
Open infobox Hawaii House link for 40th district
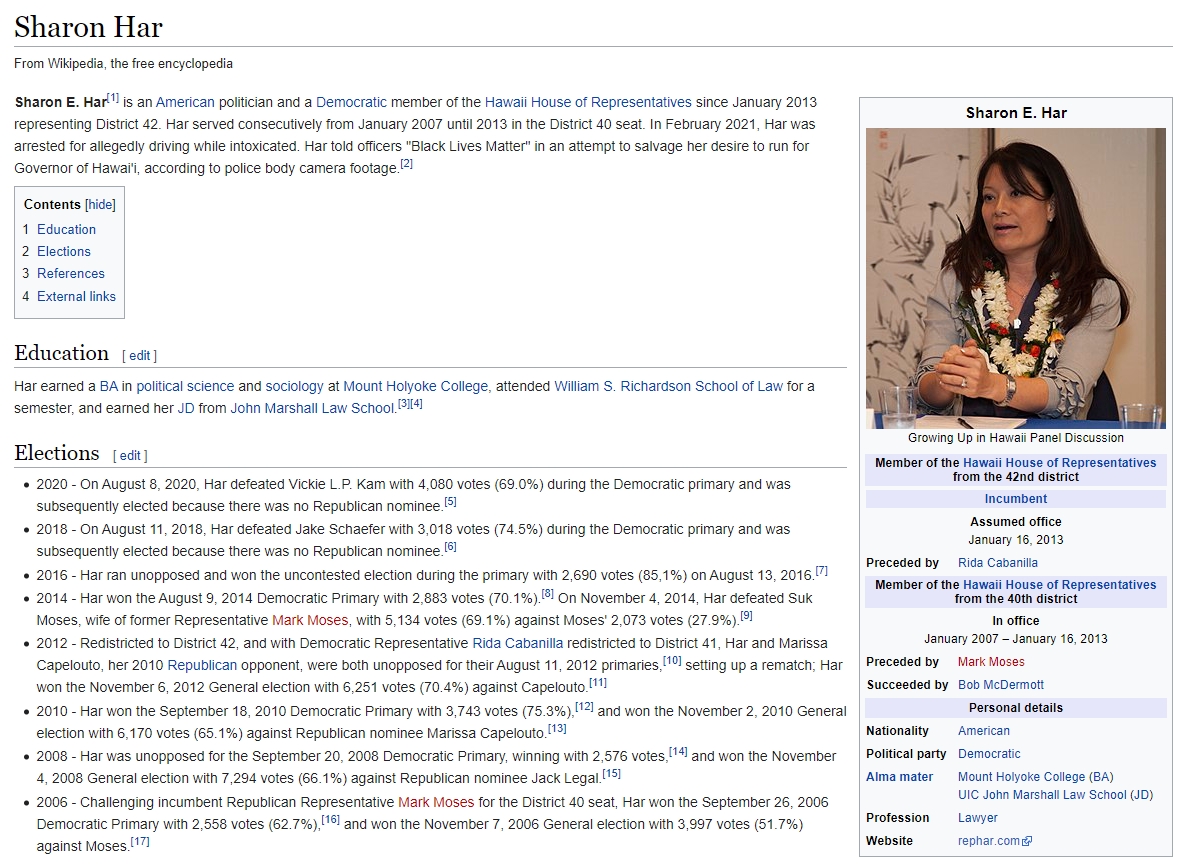(1059, 585)
